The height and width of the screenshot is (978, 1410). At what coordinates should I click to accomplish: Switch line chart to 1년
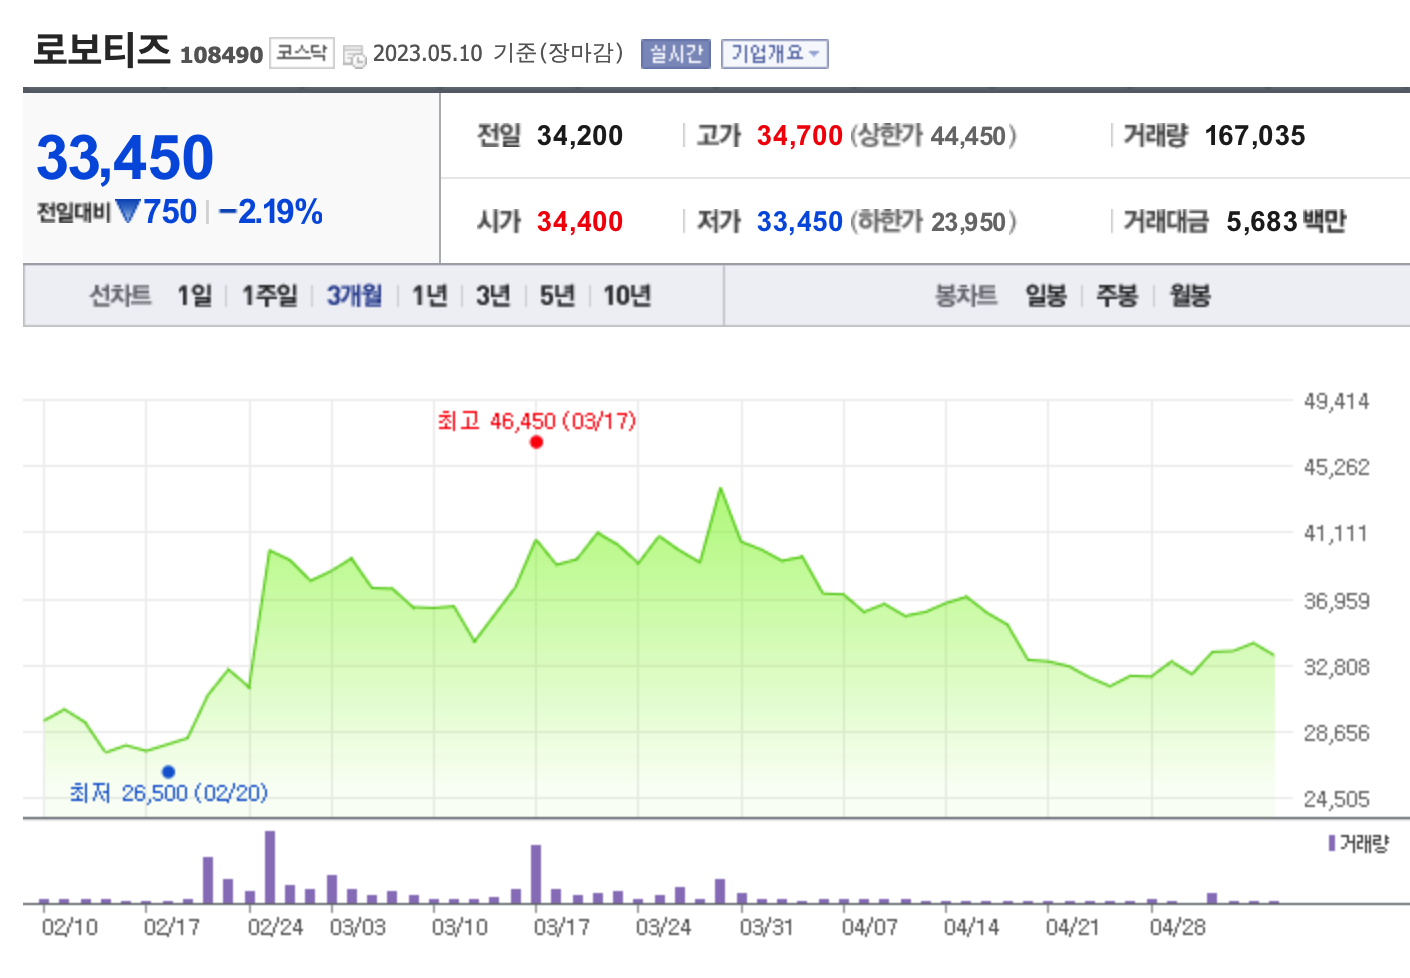430,296
